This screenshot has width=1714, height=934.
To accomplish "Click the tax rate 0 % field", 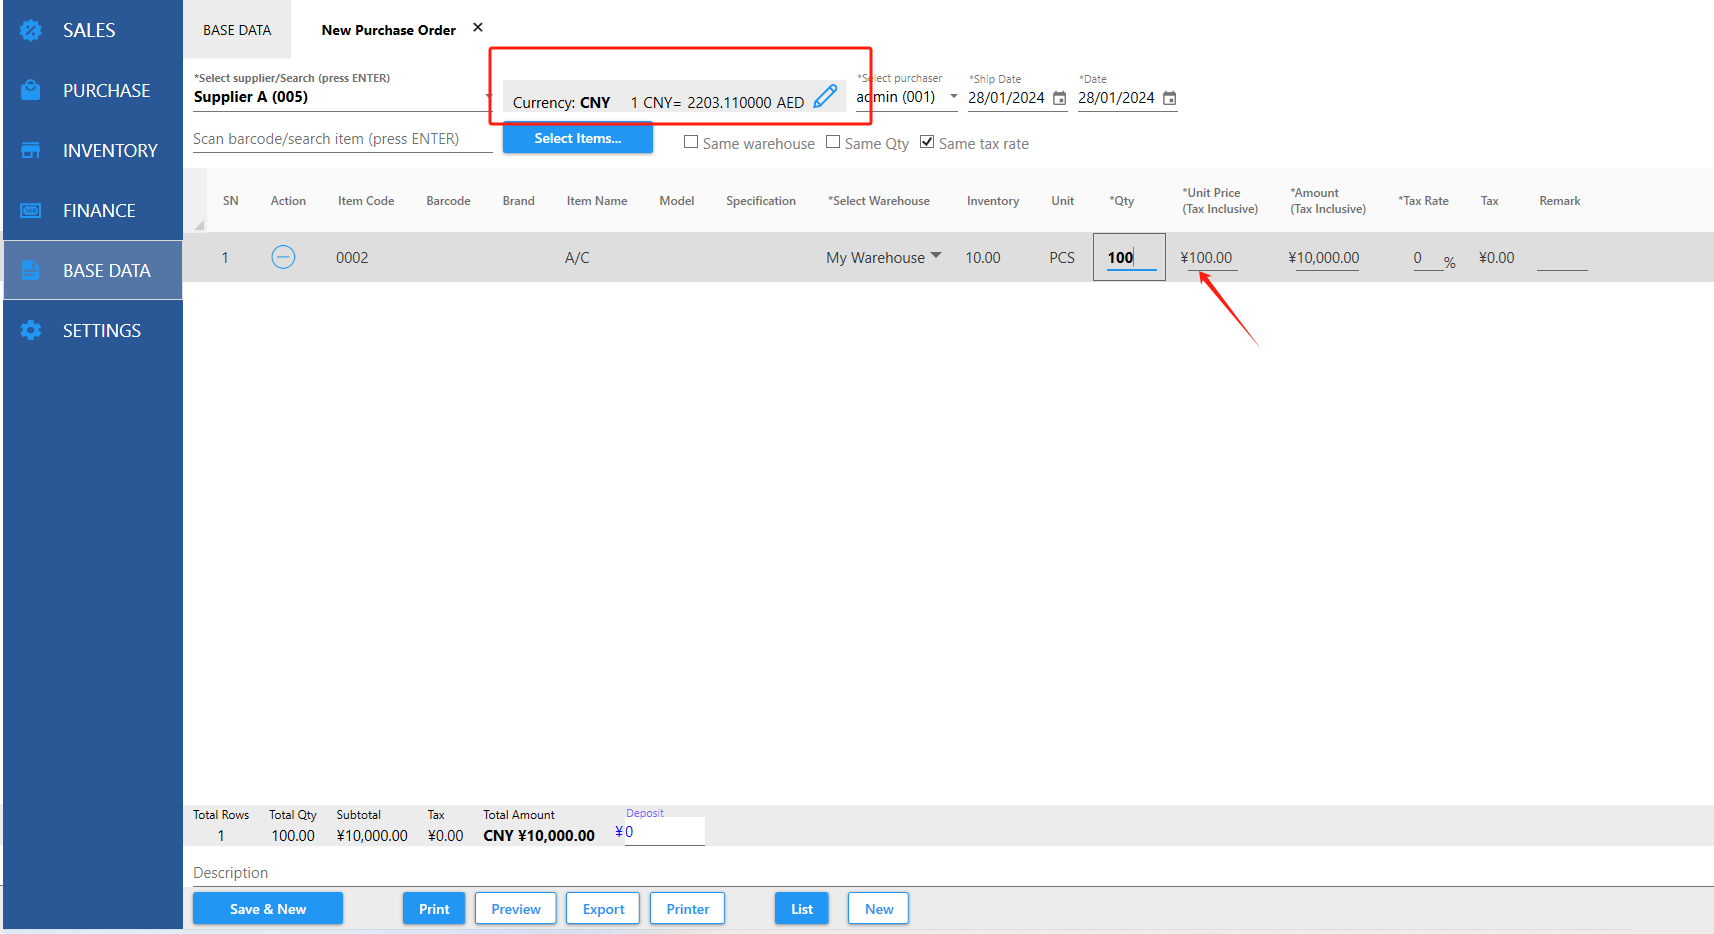I will tap(1428, 258).
